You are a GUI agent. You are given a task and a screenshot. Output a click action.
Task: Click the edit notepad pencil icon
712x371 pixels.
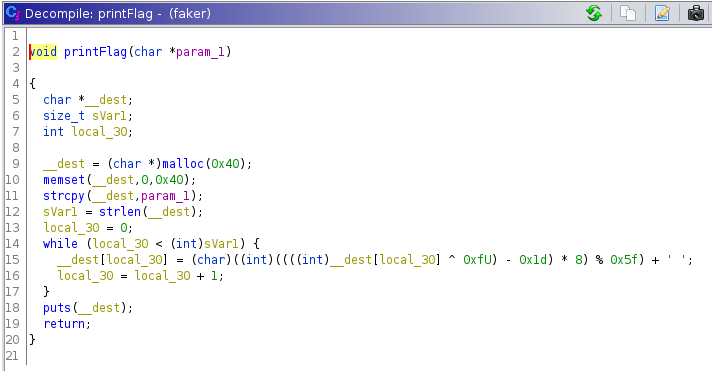(x=662, y=13)
